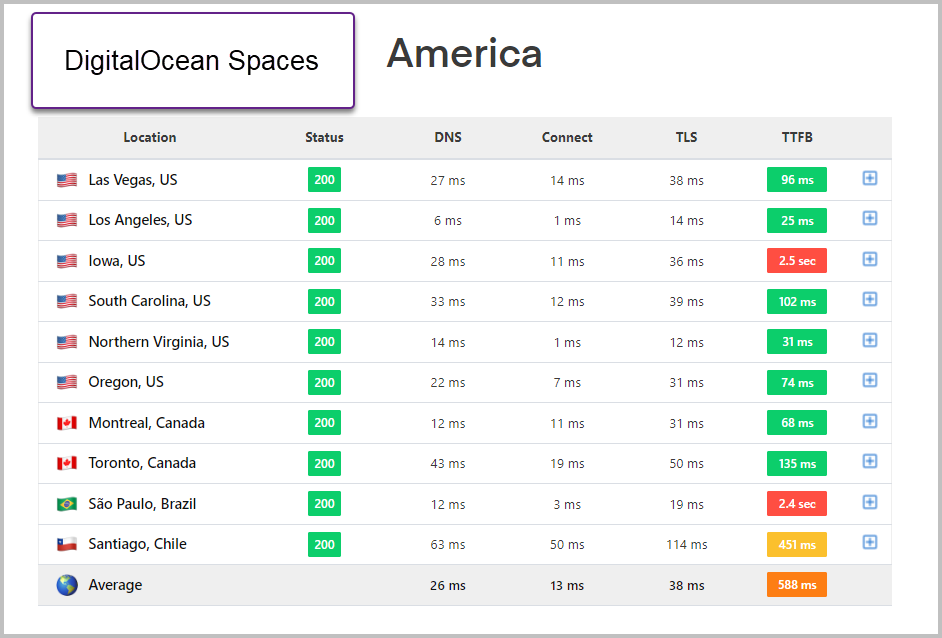Click the 25 ms TTFB badge

(x=797, y=220)
